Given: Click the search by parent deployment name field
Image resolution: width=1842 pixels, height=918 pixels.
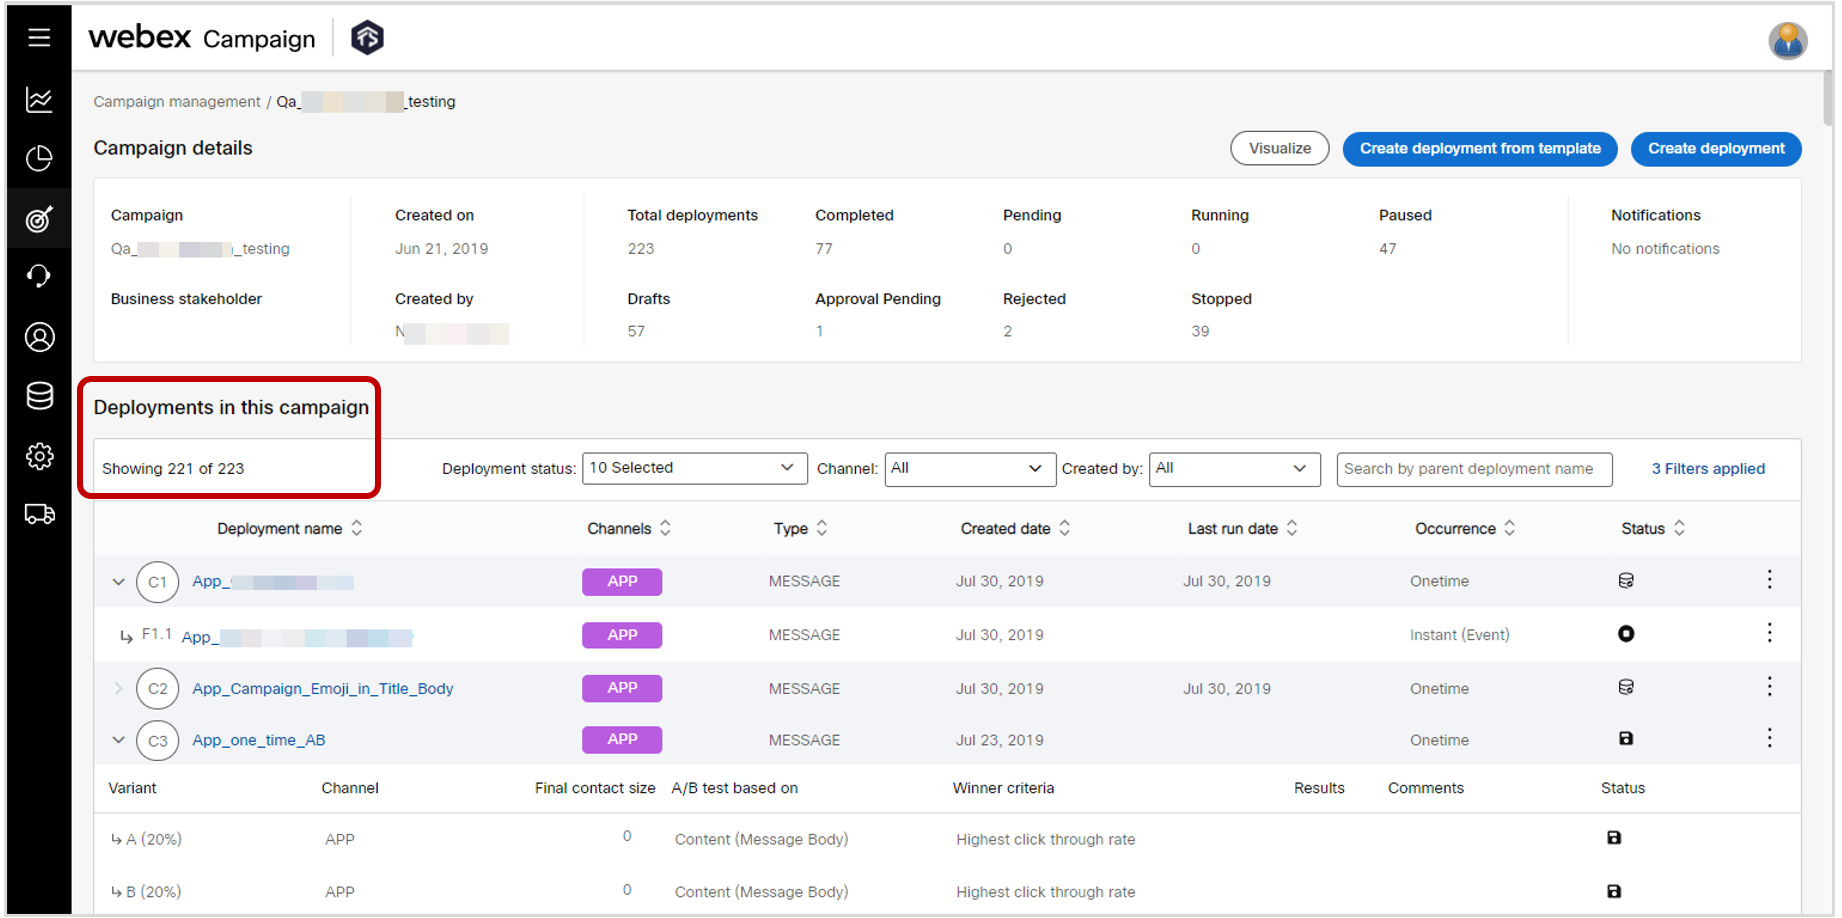Looking at the screenshot, I should coord(1474,469).
